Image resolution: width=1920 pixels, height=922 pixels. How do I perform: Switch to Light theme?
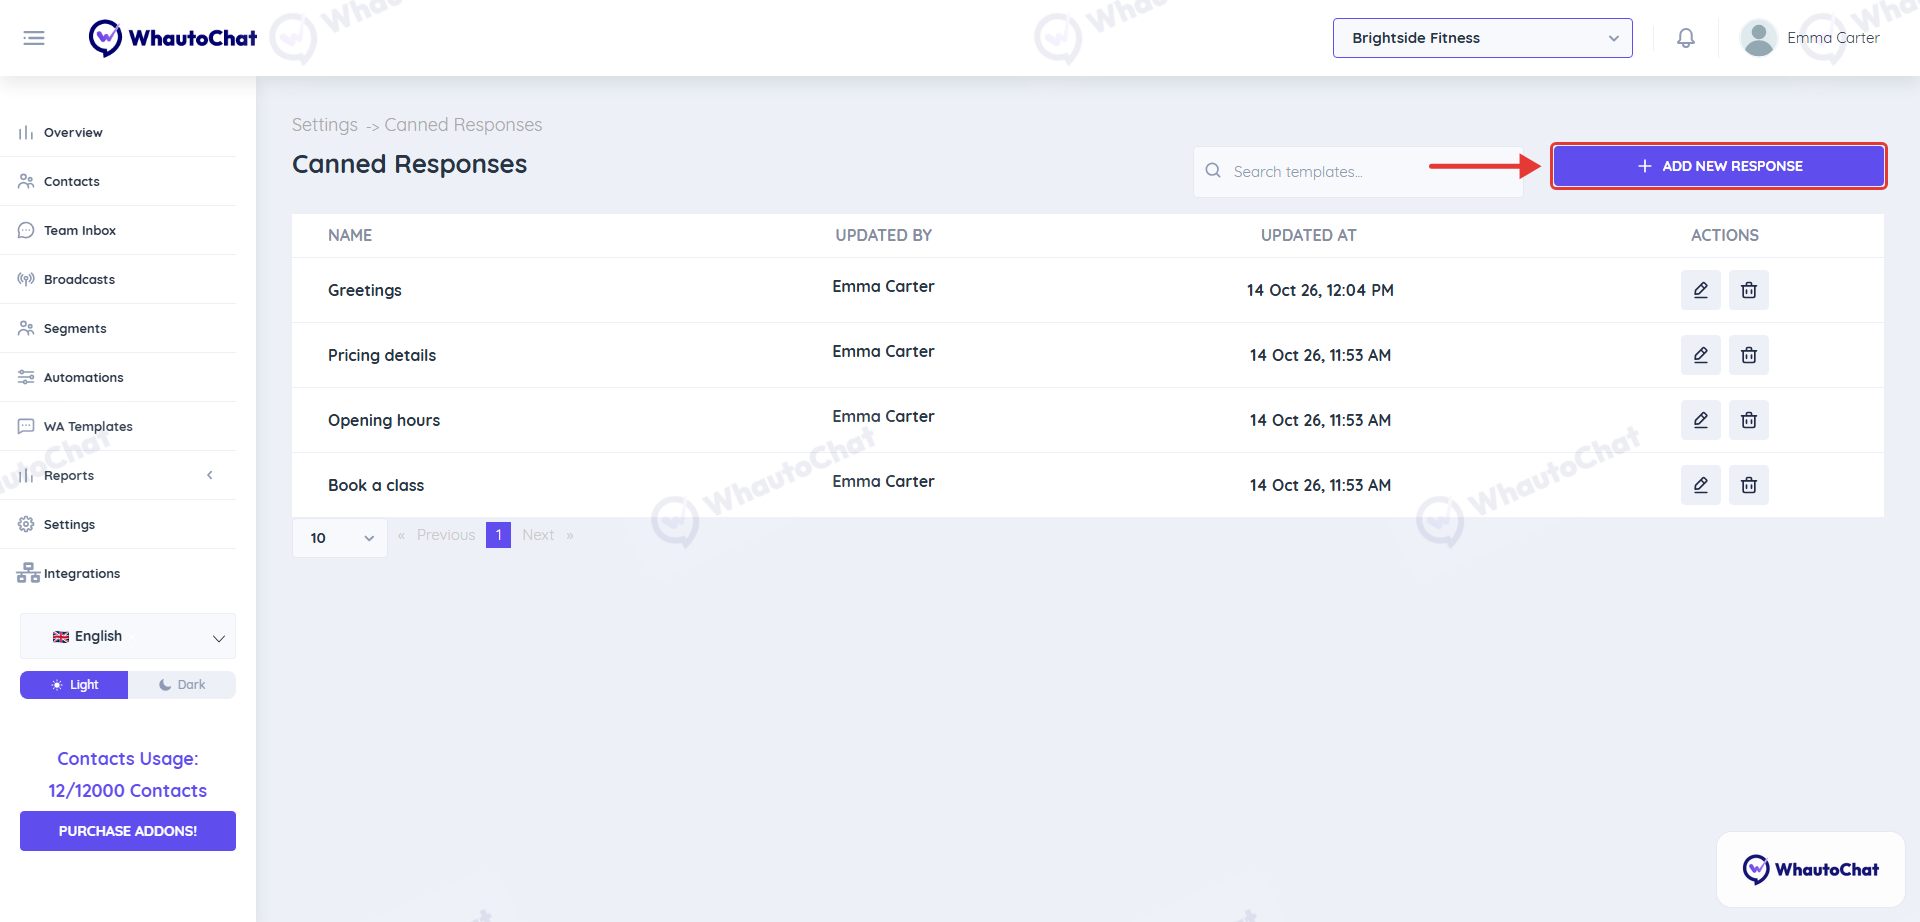pyautogui.click(x=74, y=685)
